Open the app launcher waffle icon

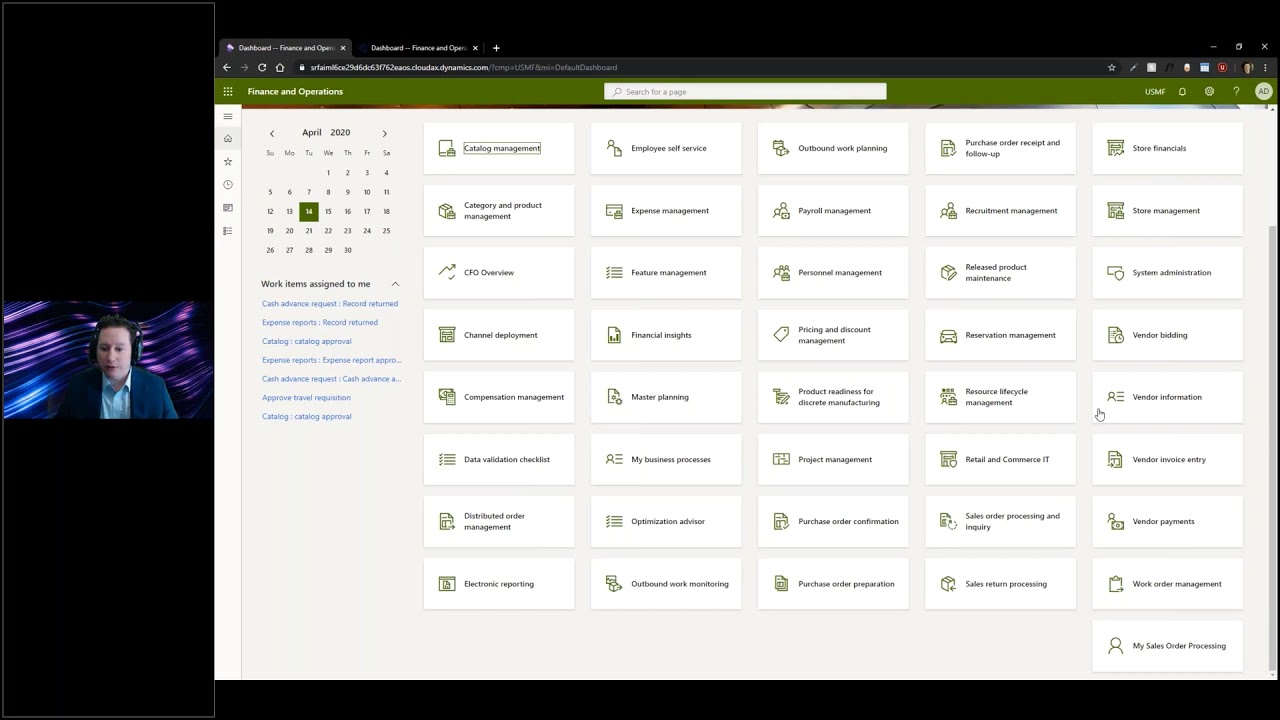tap(228, 91)
